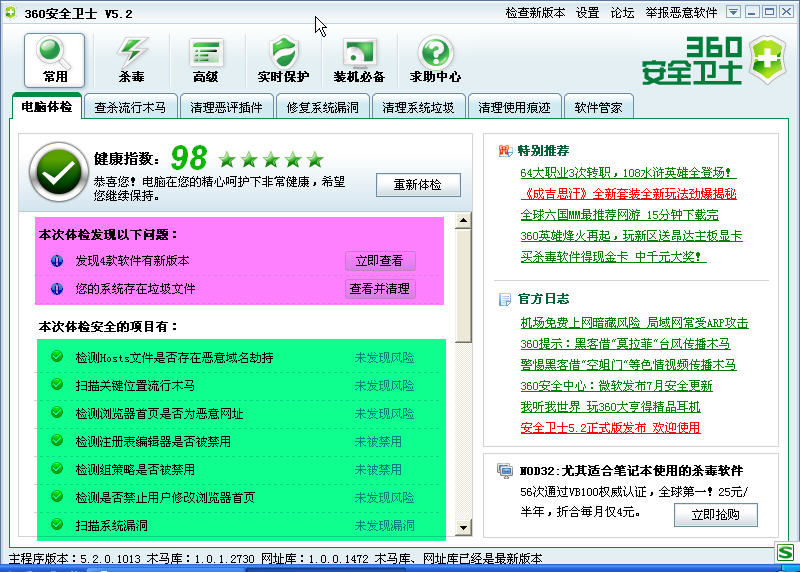Click green check beside 检测浏览器首页是否为恶意网址
800x572 pixels.
tap(57, 412)
